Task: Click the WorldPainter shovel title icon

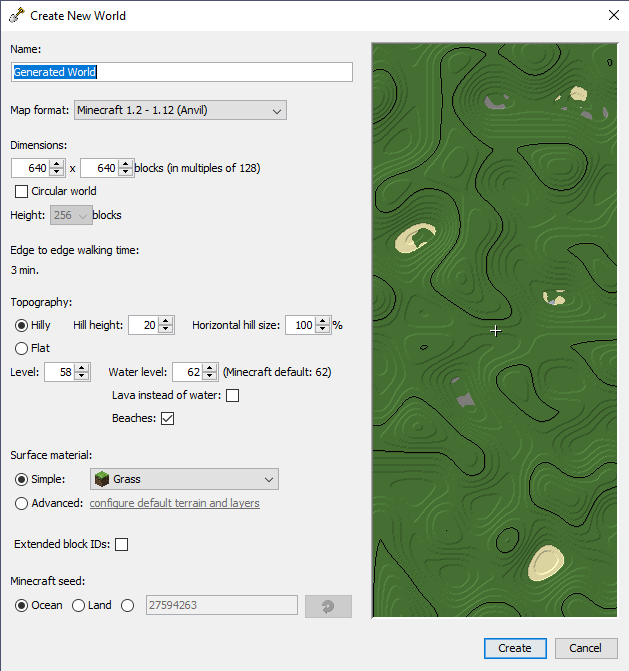Action: (x=17, y=15)
